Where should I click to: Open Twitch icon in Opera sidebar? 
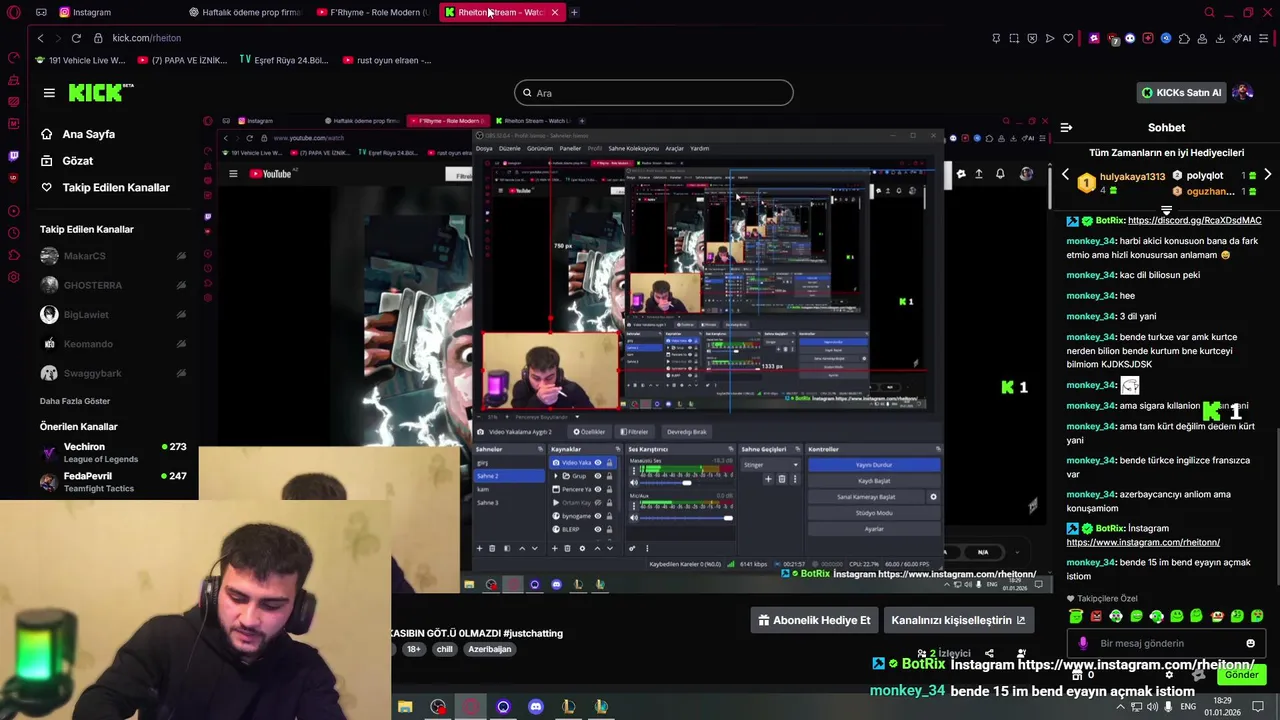[13, 156]
